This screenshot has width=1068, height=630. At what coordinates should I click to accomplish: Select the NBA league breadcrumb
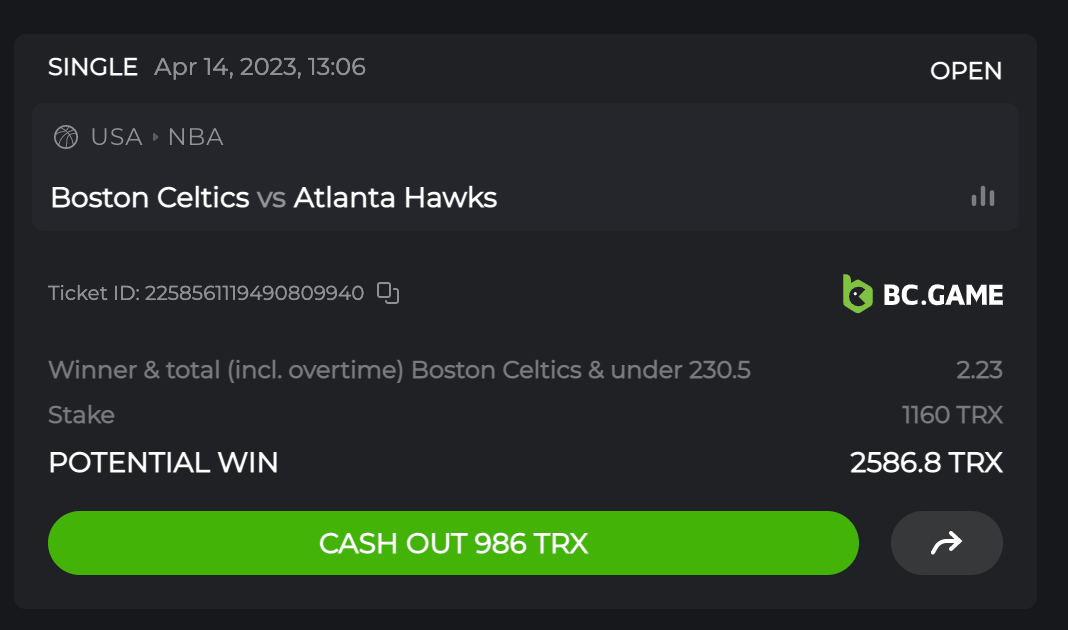[x=195, y=137]
